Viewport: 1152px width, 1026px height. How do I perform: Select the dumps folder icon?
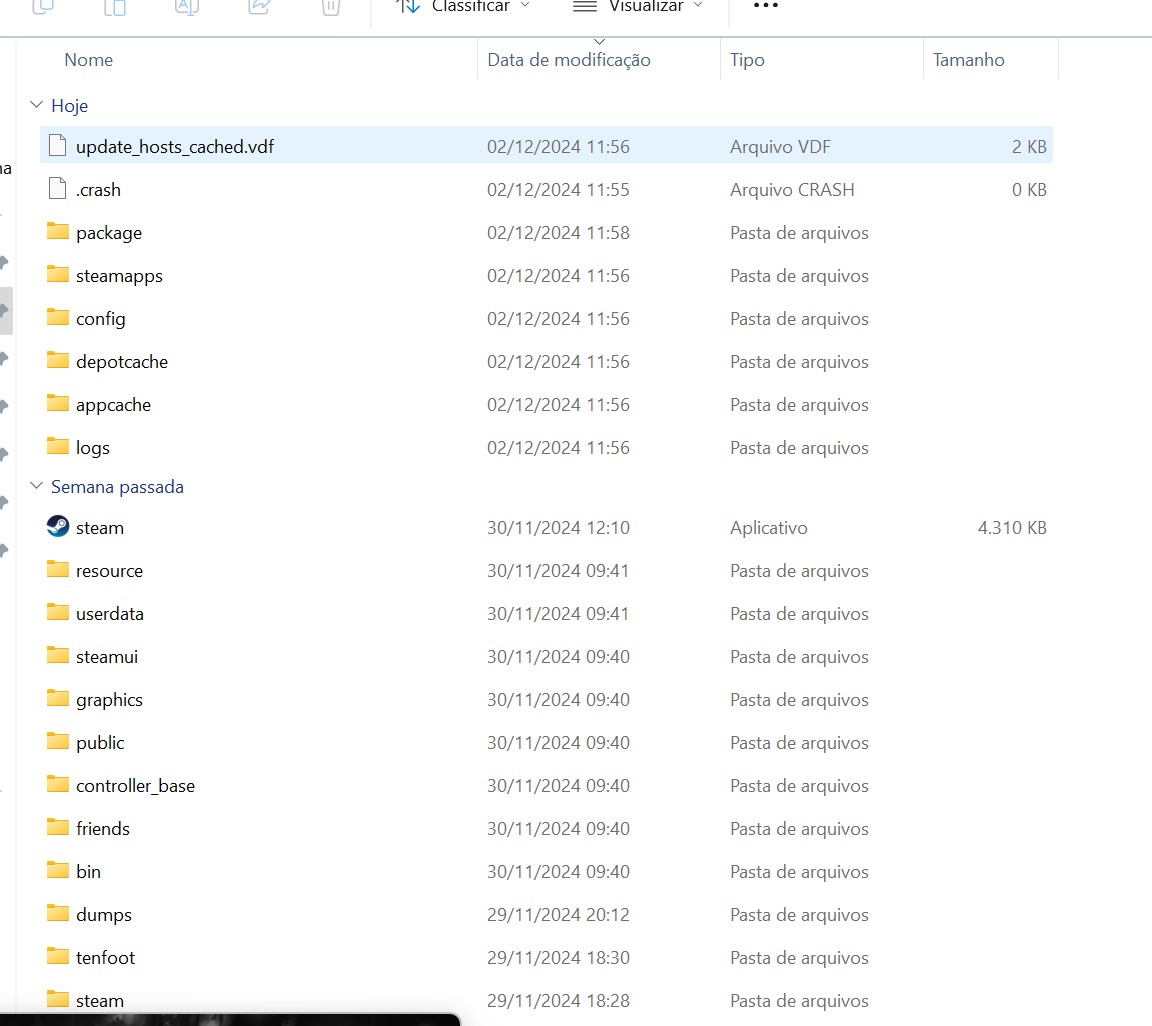pyautogui.click(x=58, y=915)
